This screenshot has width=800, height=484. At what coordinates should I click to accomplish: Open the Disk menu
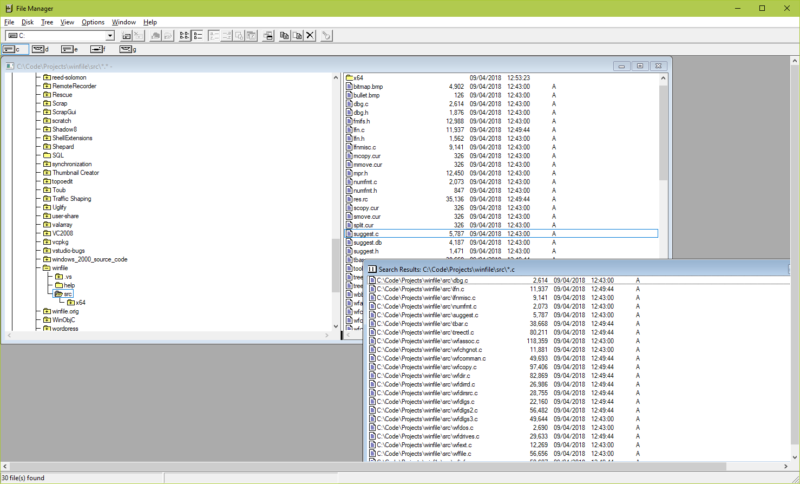click(x=28, y=21)
